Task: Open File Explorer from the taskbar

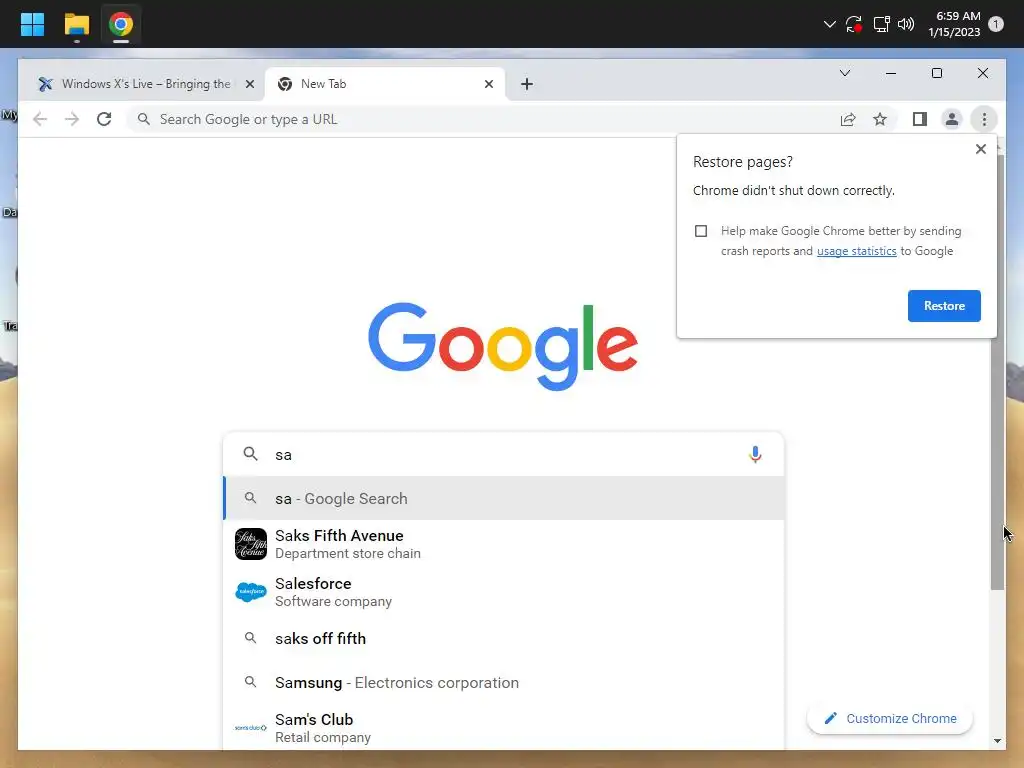Action: point(76,25)
